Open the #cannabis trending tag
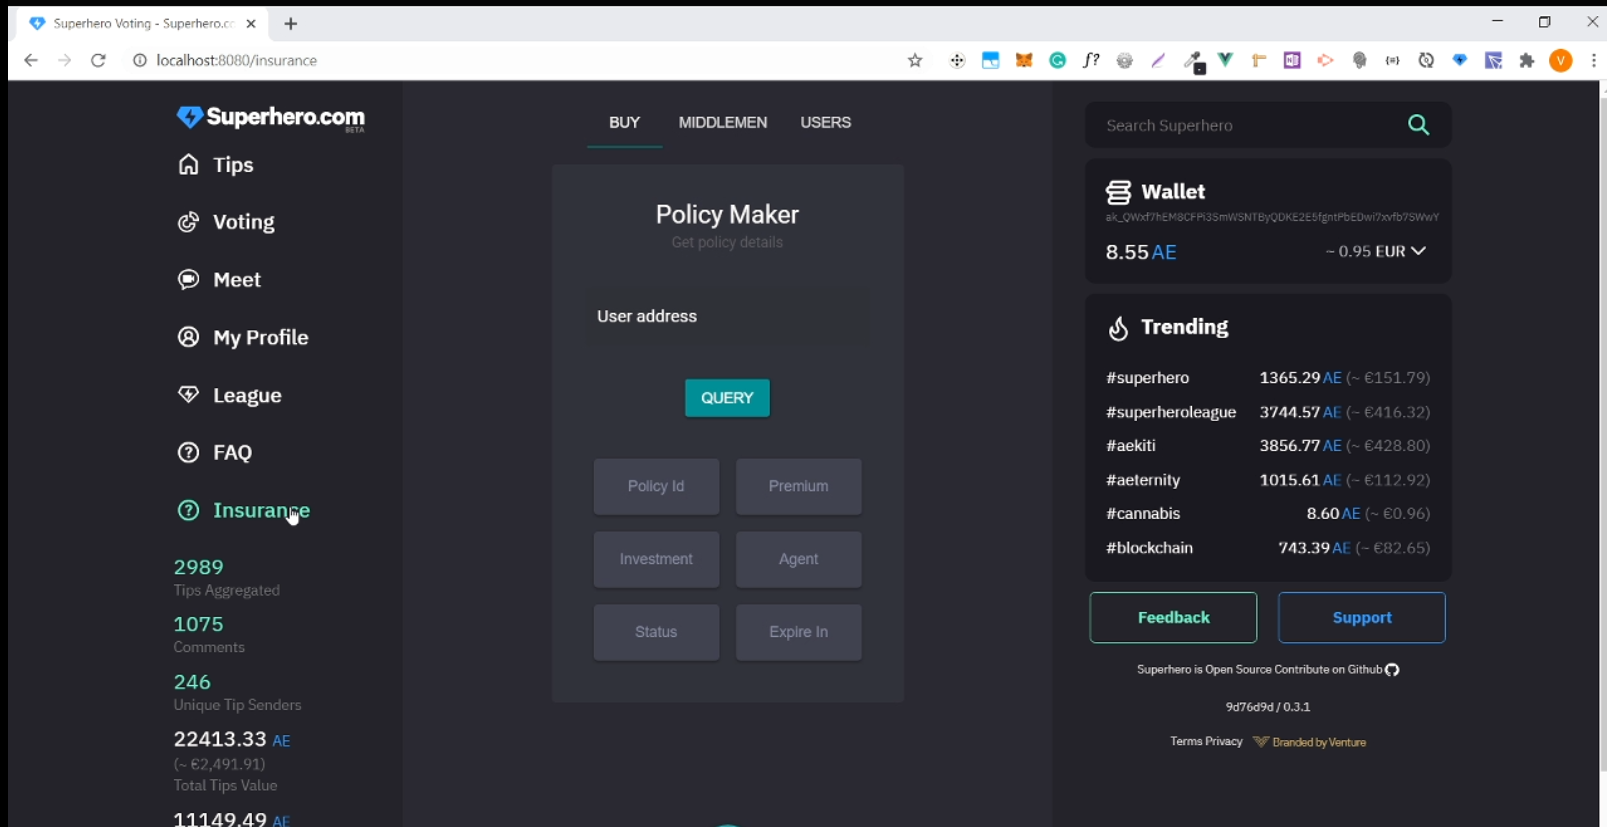The width and height of the screenshot is (1607, 827). point(1143,514)
